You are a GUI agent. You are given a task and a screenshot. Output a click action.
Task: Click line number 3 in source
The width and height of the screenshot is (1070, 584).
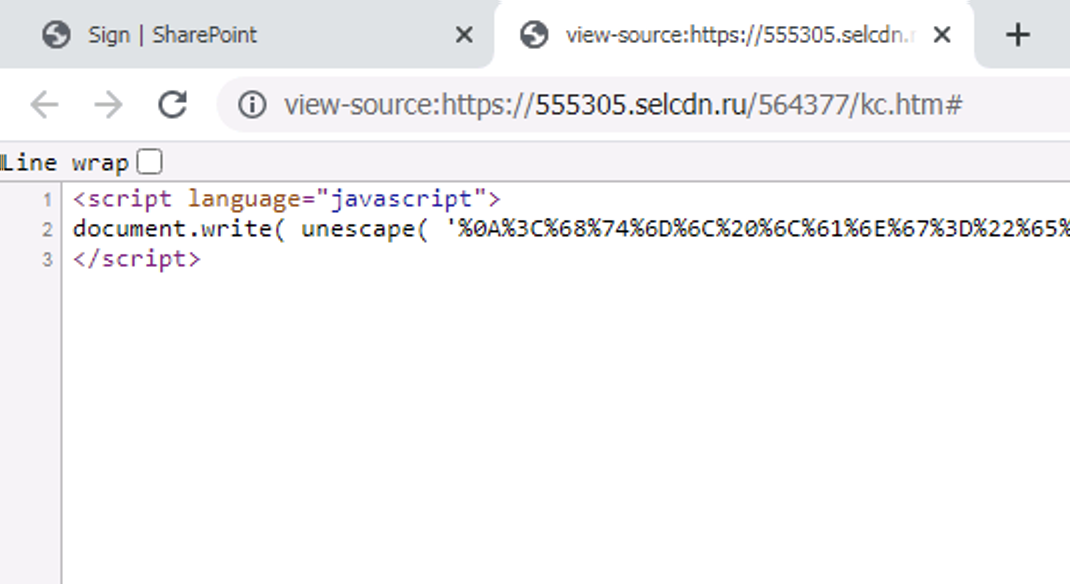coord(47,259)
